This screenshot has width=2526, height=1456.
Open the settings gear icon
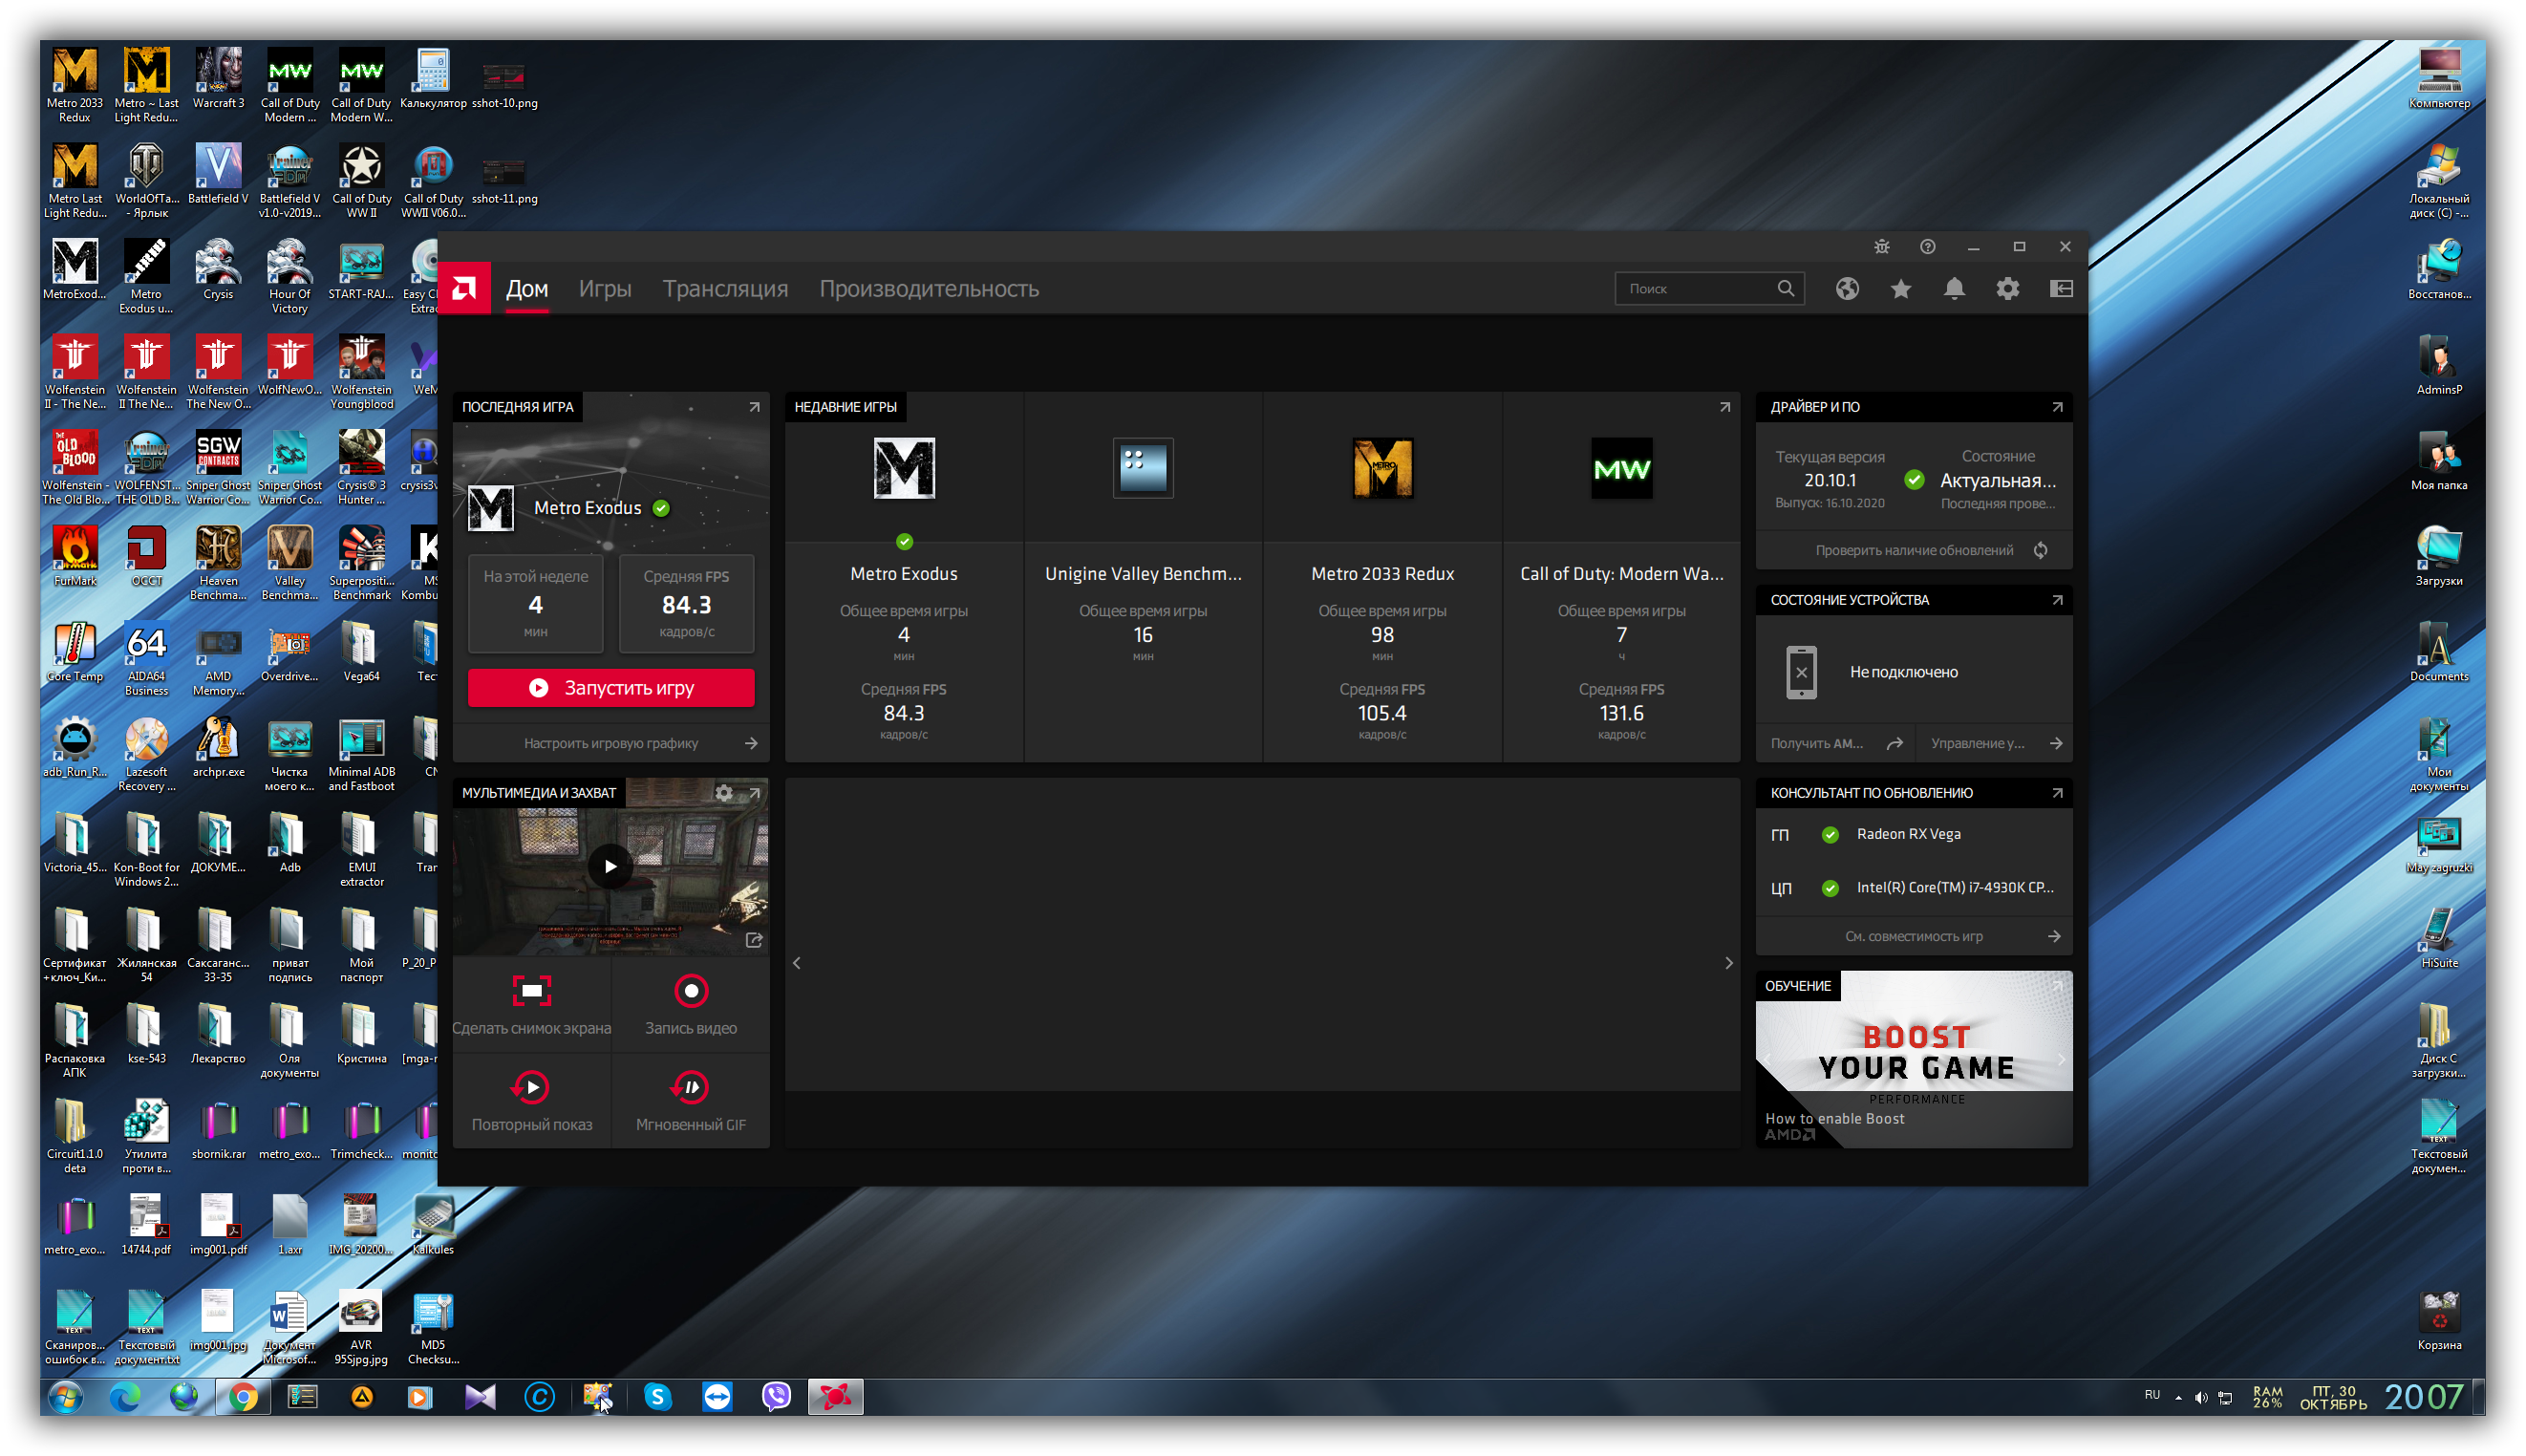click(2007, 289)
